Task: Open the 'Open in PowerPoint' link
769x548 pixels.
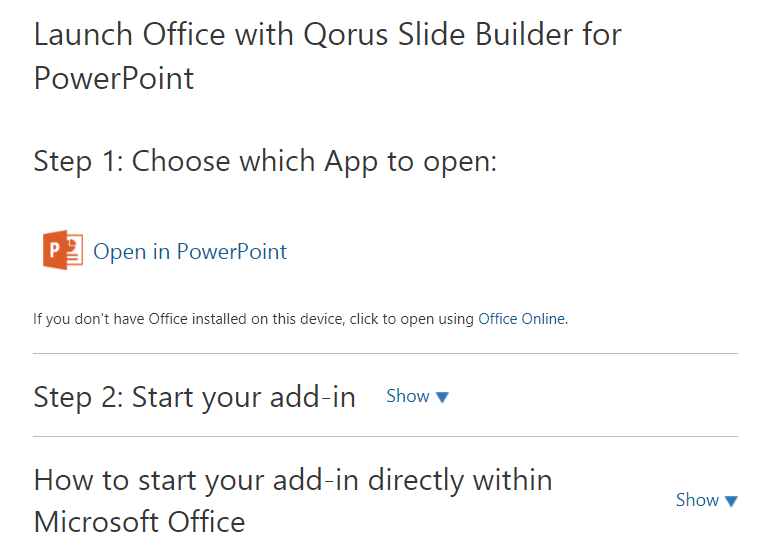Action: pos(190,252)
